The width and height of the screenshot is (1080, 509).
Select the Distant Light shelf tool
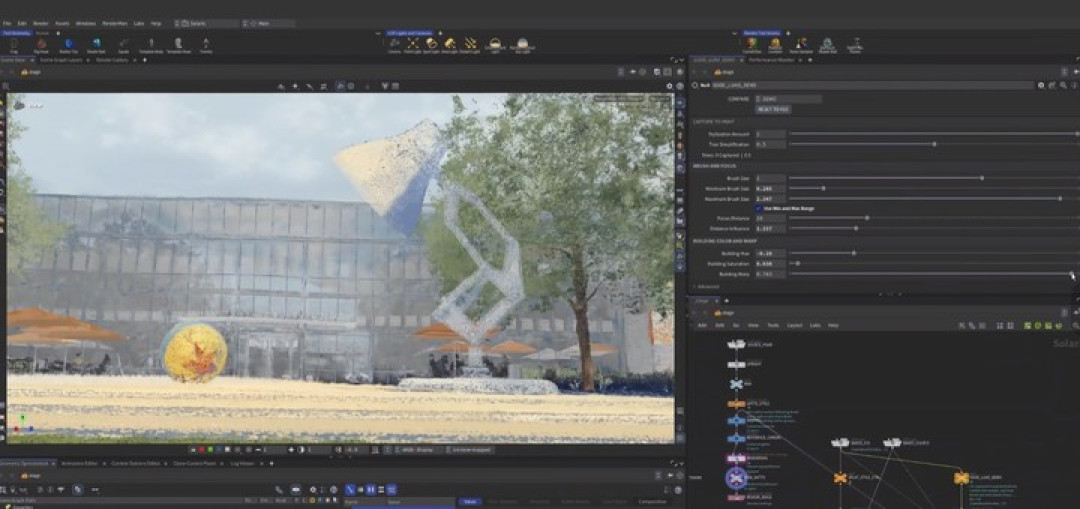[x=470, y=45]
